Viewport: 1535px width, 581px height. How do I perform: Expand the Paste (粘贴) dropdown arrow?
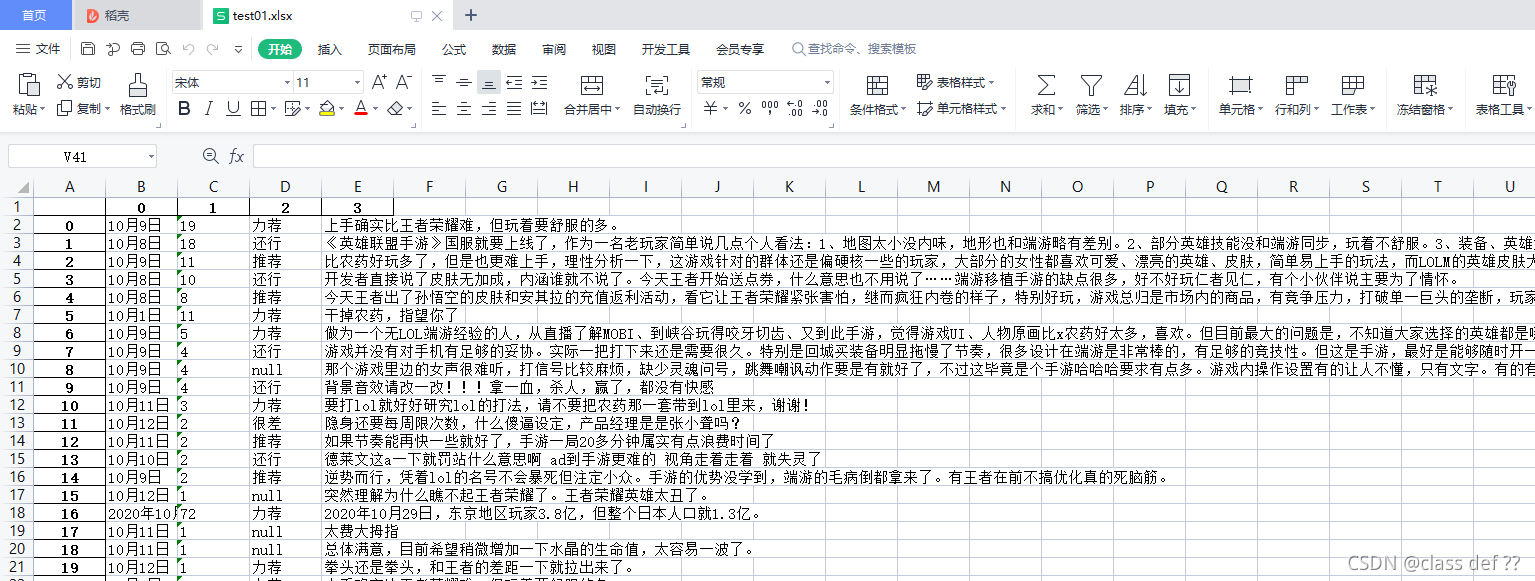[42, 109]
